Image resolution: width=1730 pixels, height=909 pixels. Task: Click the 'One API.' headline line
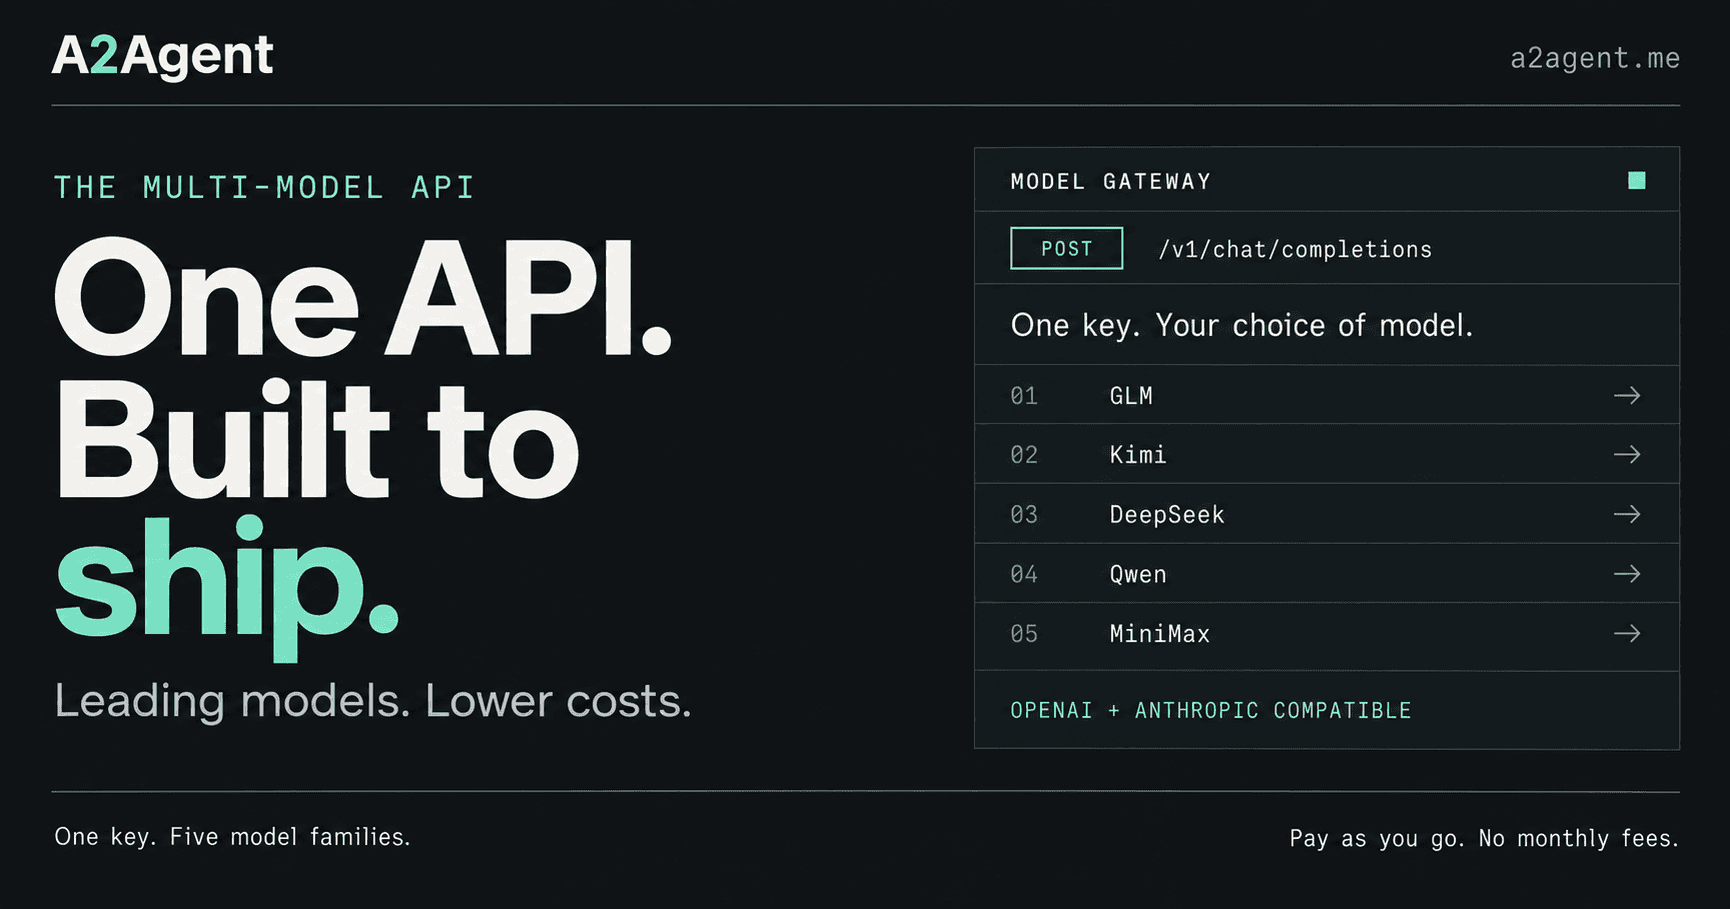click(x=362, y=298)
